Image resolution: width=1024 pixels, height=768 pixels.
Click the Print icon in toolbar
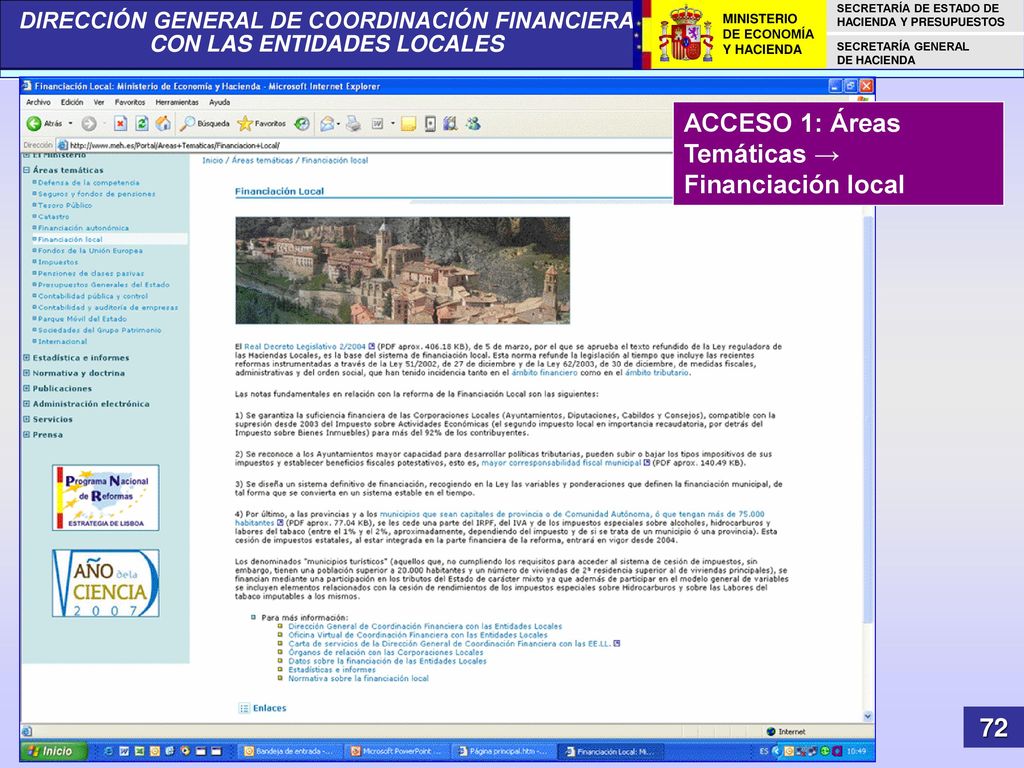(x=353, y=123)
